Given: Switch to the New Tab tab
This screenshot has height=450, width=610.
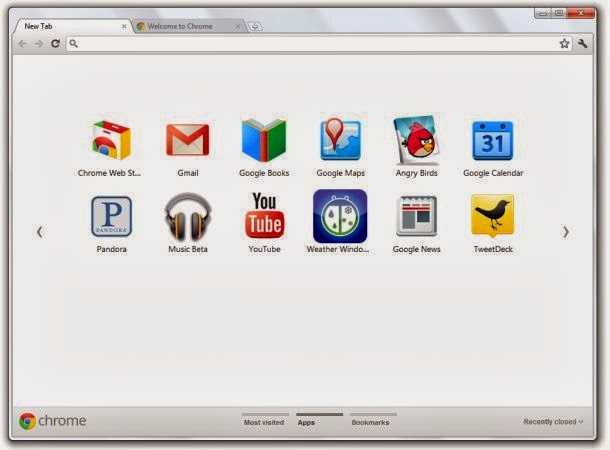Looking at the screenshot, I should click(72, 26).
